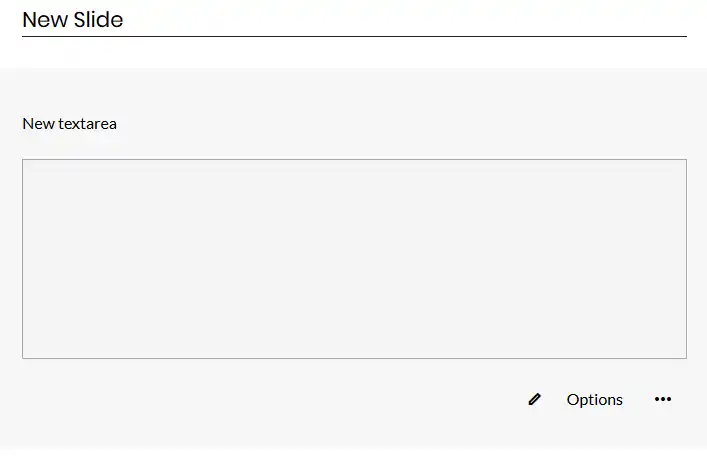This screenshot has width=707, height=456.
Task: Click the horizontal dots icon
Action: 663,399
